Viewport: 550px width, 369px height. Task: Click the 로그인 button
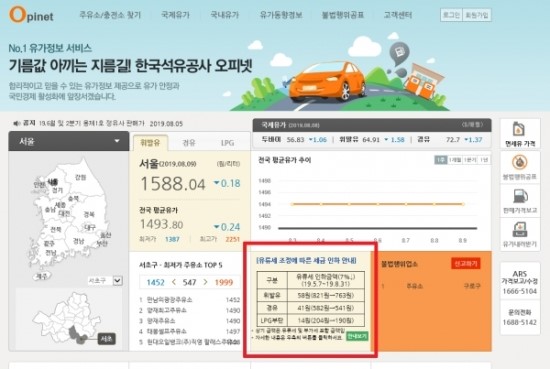click(451, 15)
